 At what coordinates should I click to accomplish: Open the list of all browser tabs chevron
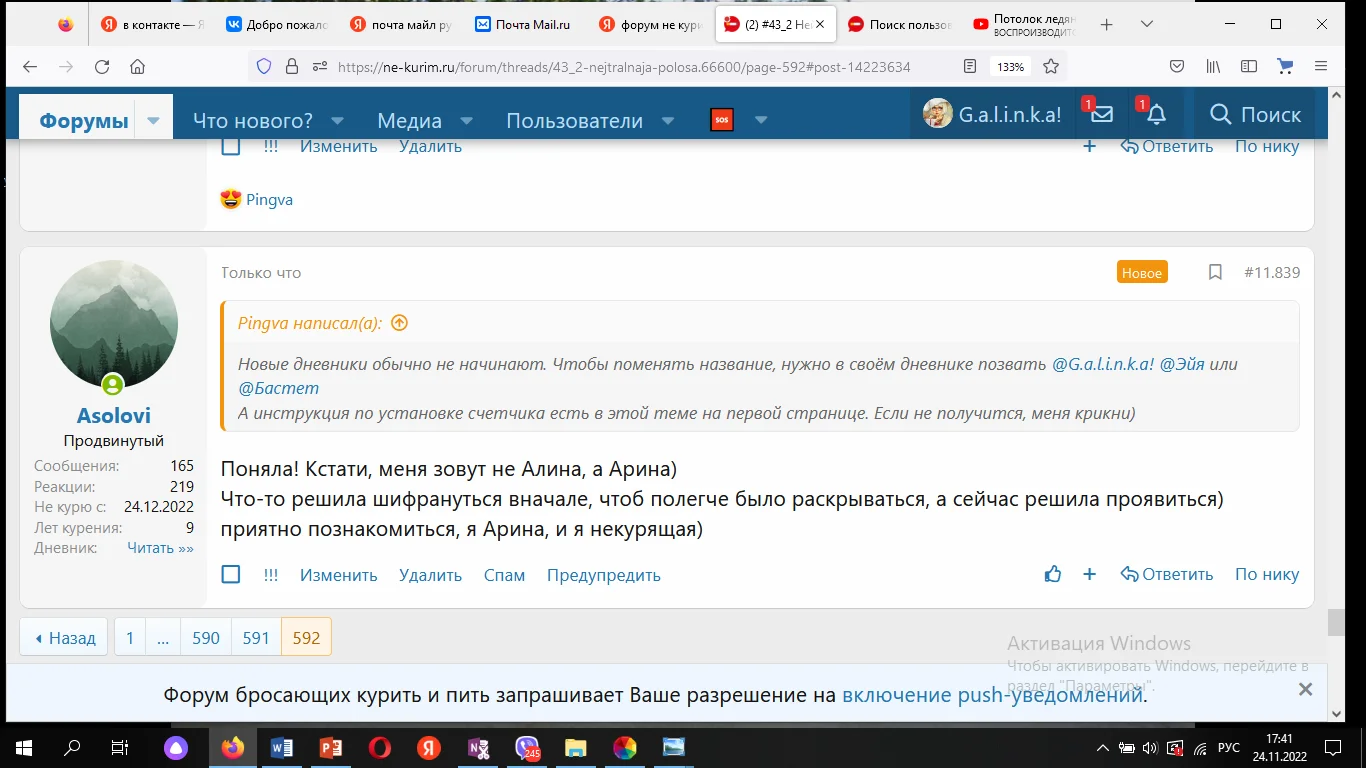(x=1145, y=23)
